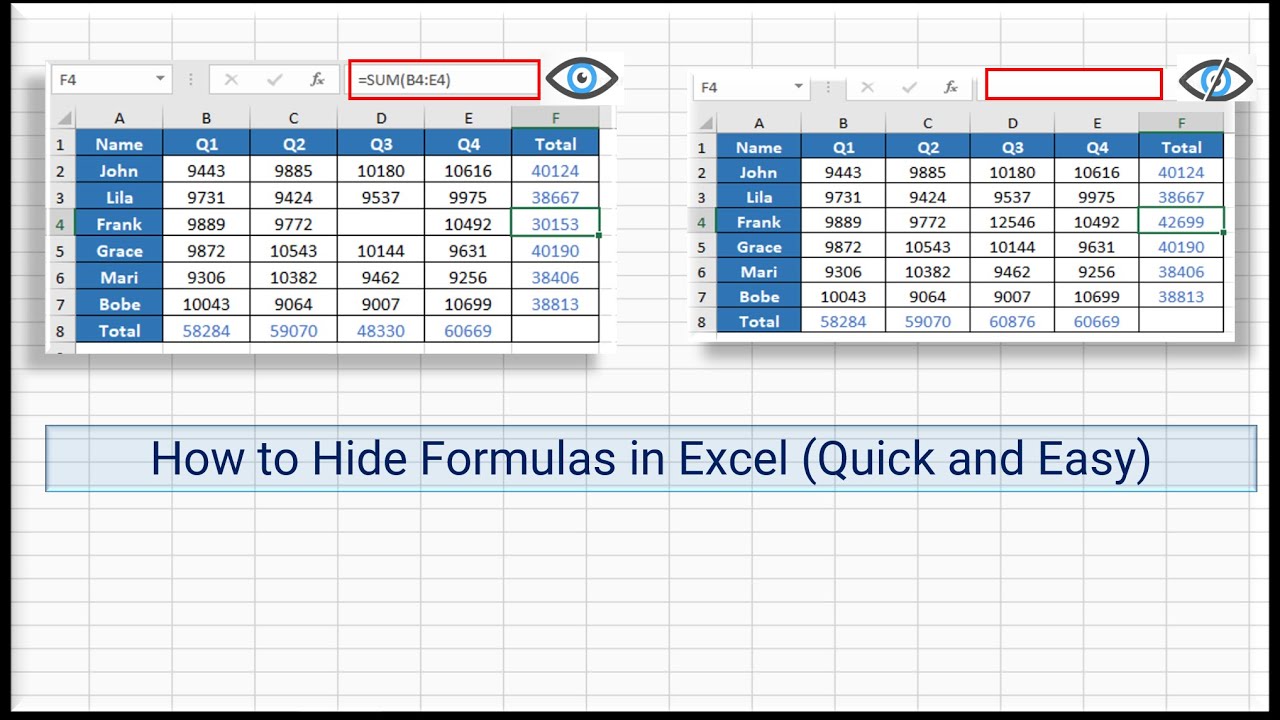Screen dimensions: 1280x720
Task: Click the Grace name cell in right table
Action: [x=759, y=246]
